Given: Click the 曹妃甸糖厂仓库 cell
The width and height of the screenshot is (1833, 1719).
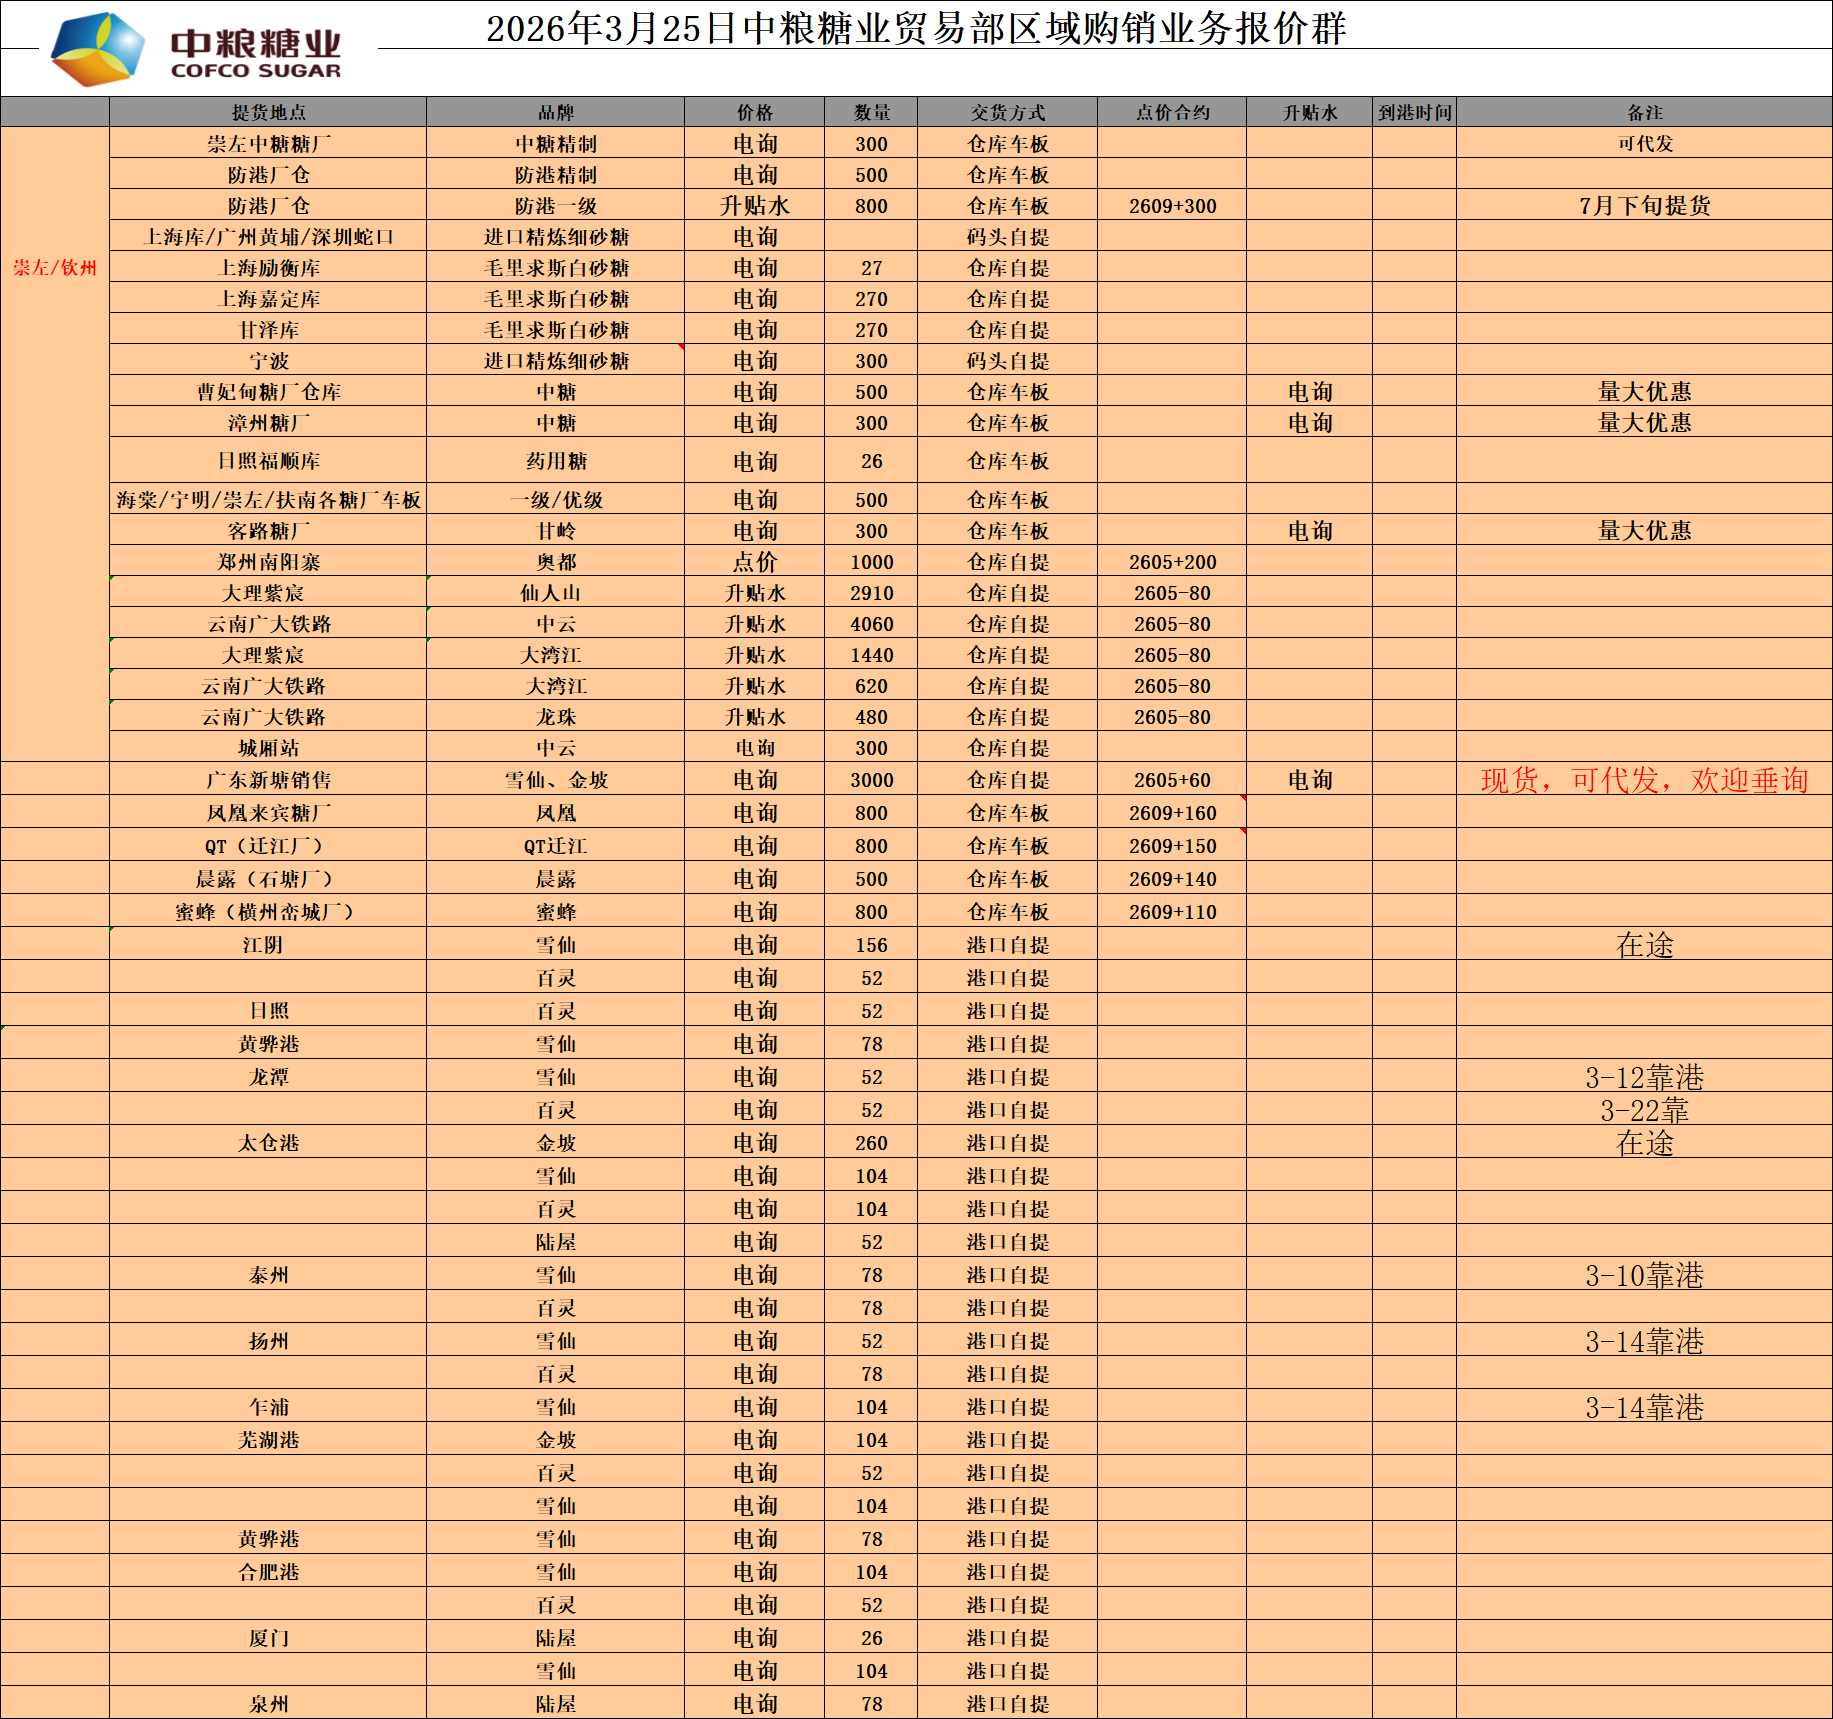Looking at the screenshot, I should tap(268, 391).
